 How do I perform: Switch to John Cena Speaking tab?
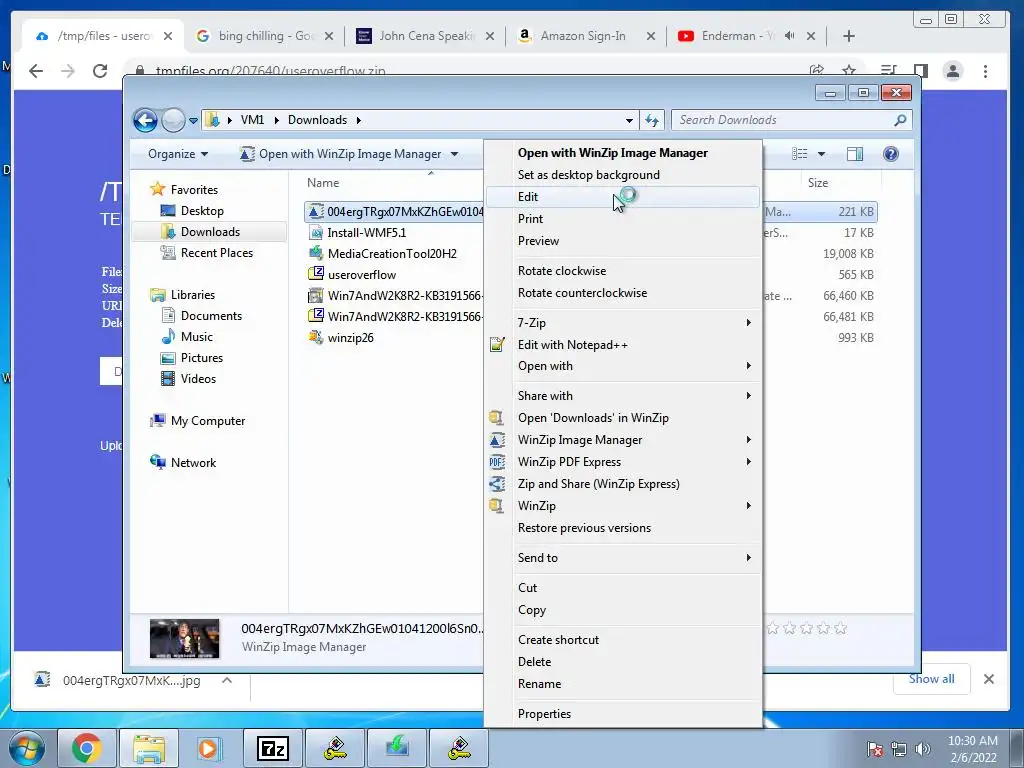[x=425, y=36]
